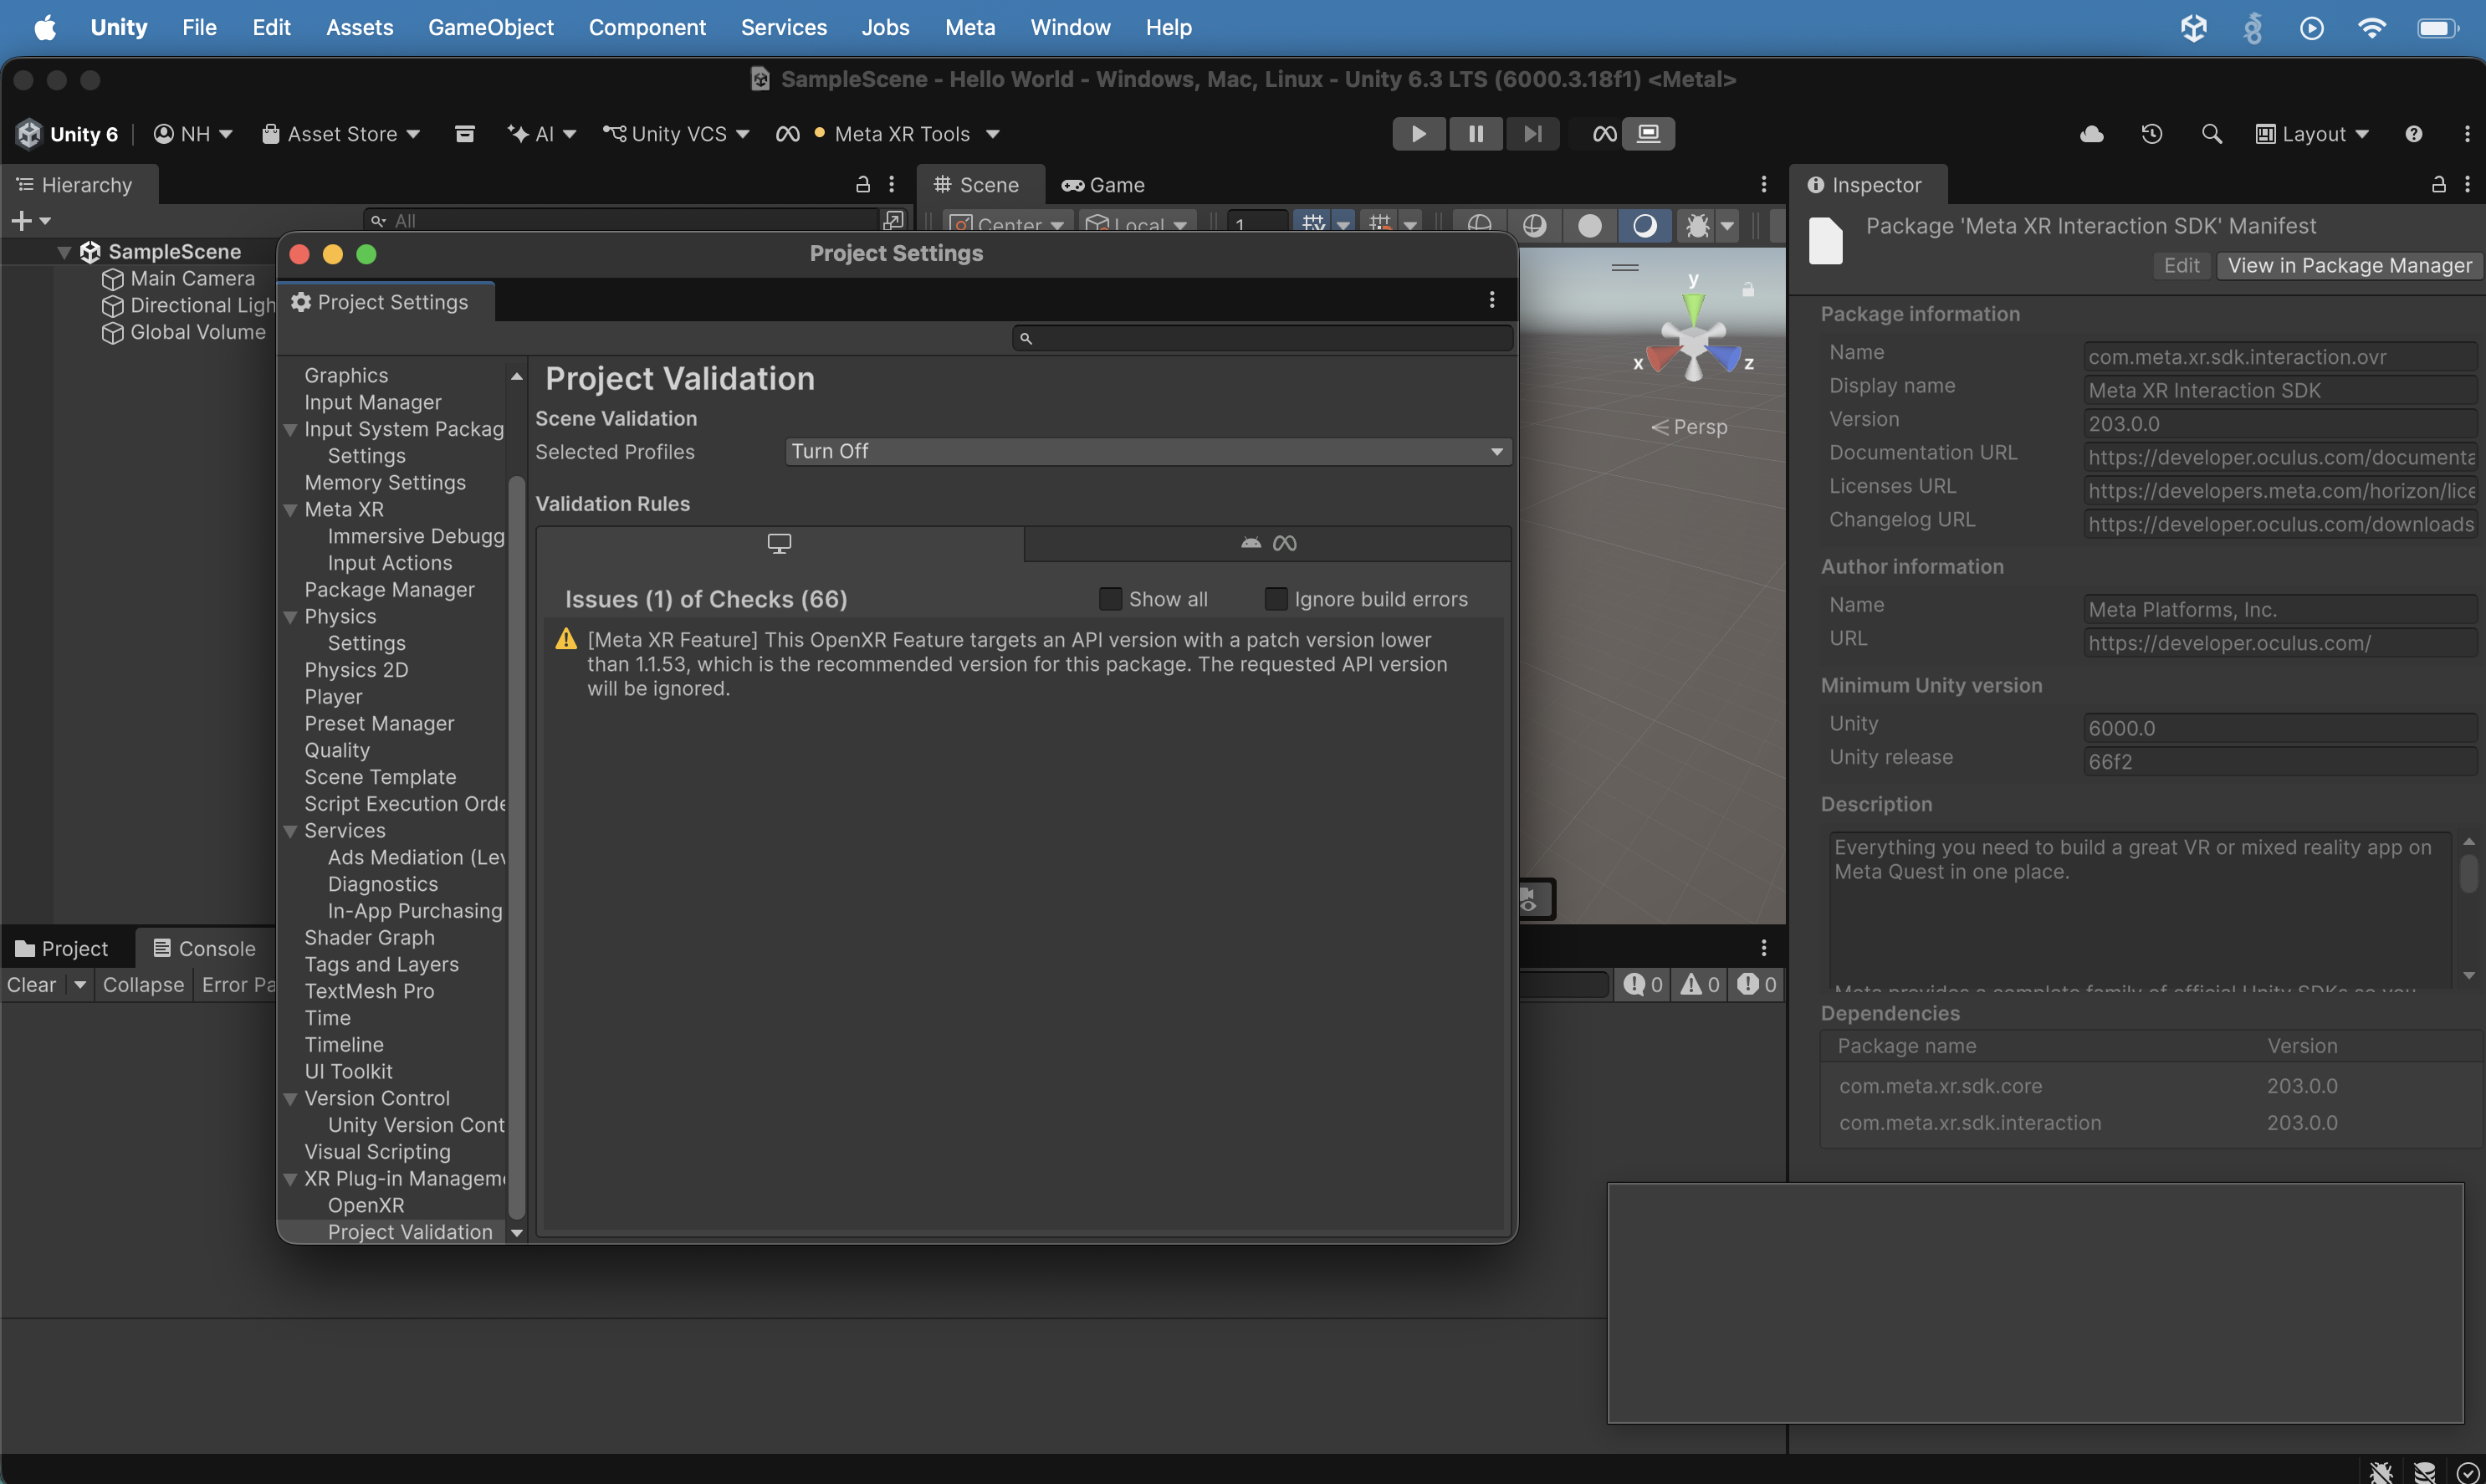Viewport: 2486px width, 1484px height.
Task: Advance one frame with the Step button
Action: tap(1532, 134)
